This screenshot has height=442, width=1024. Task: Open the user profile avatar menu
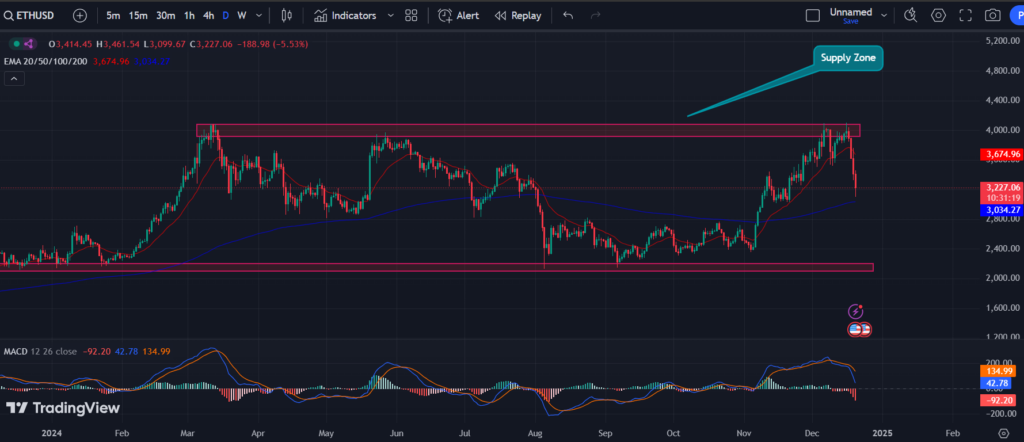click(1017, 15)
